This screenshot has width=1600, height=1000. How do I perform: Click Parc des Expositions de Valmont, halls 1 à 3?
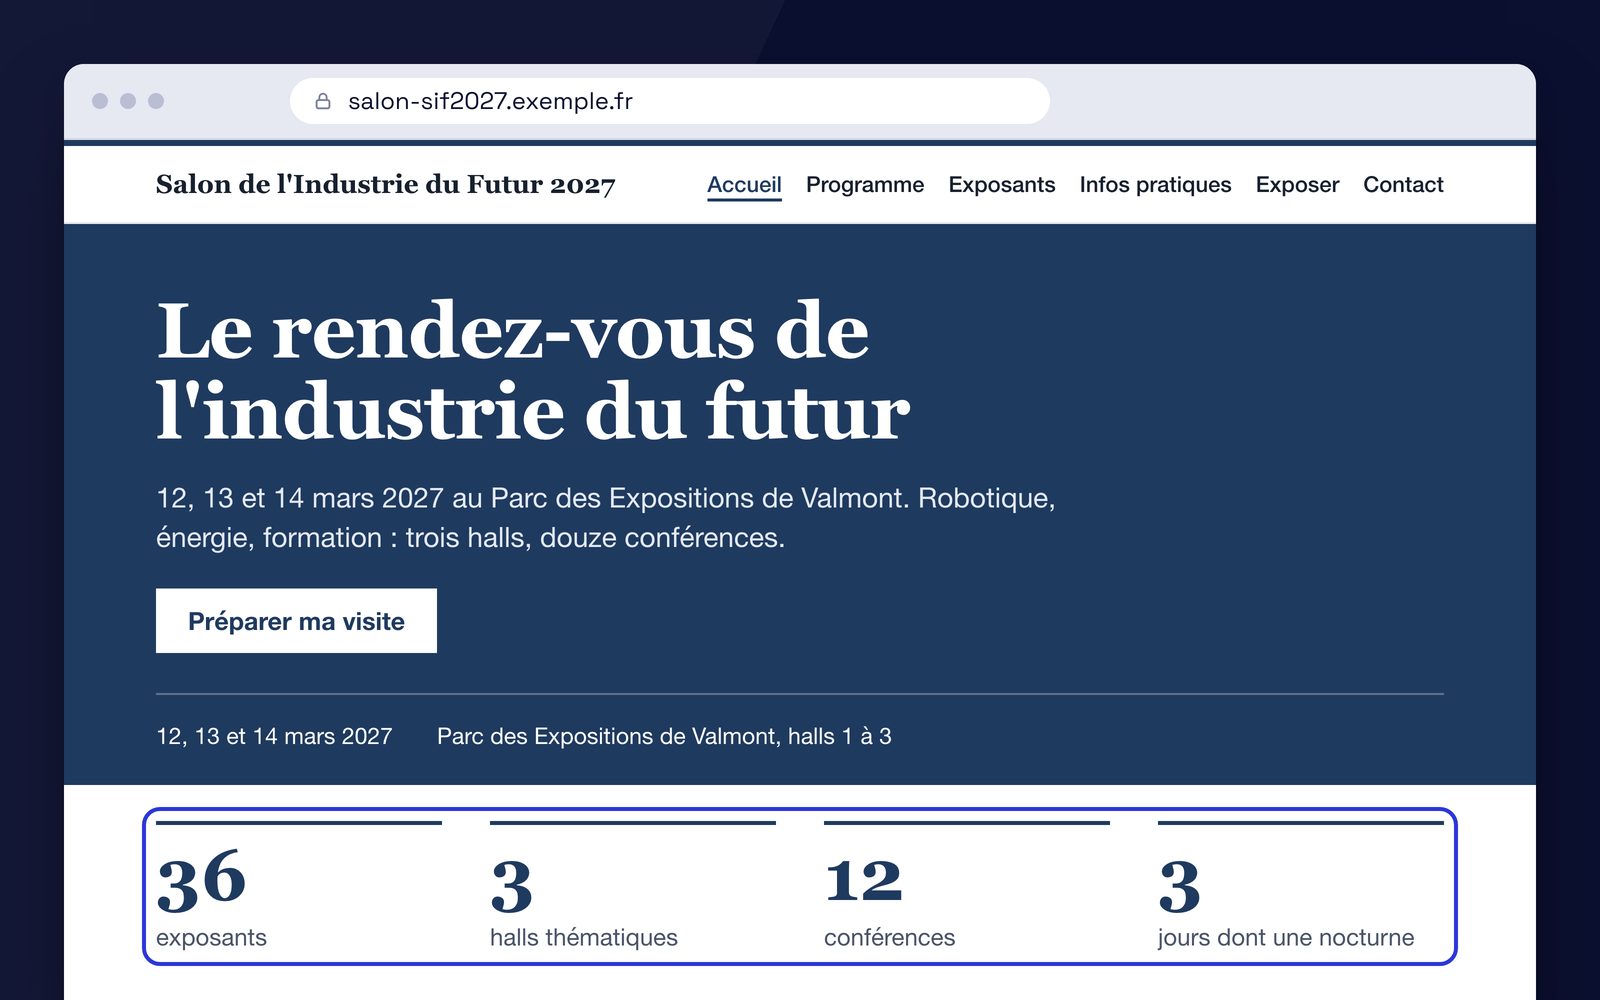pos(664,737)
